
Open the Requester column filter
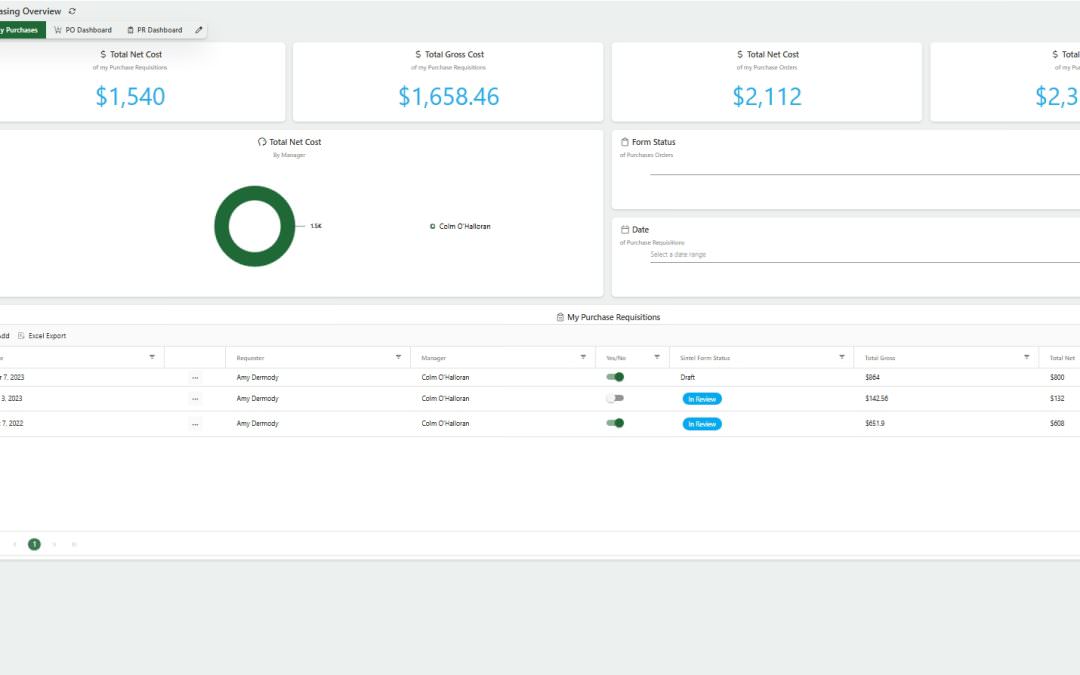[398, 357]
